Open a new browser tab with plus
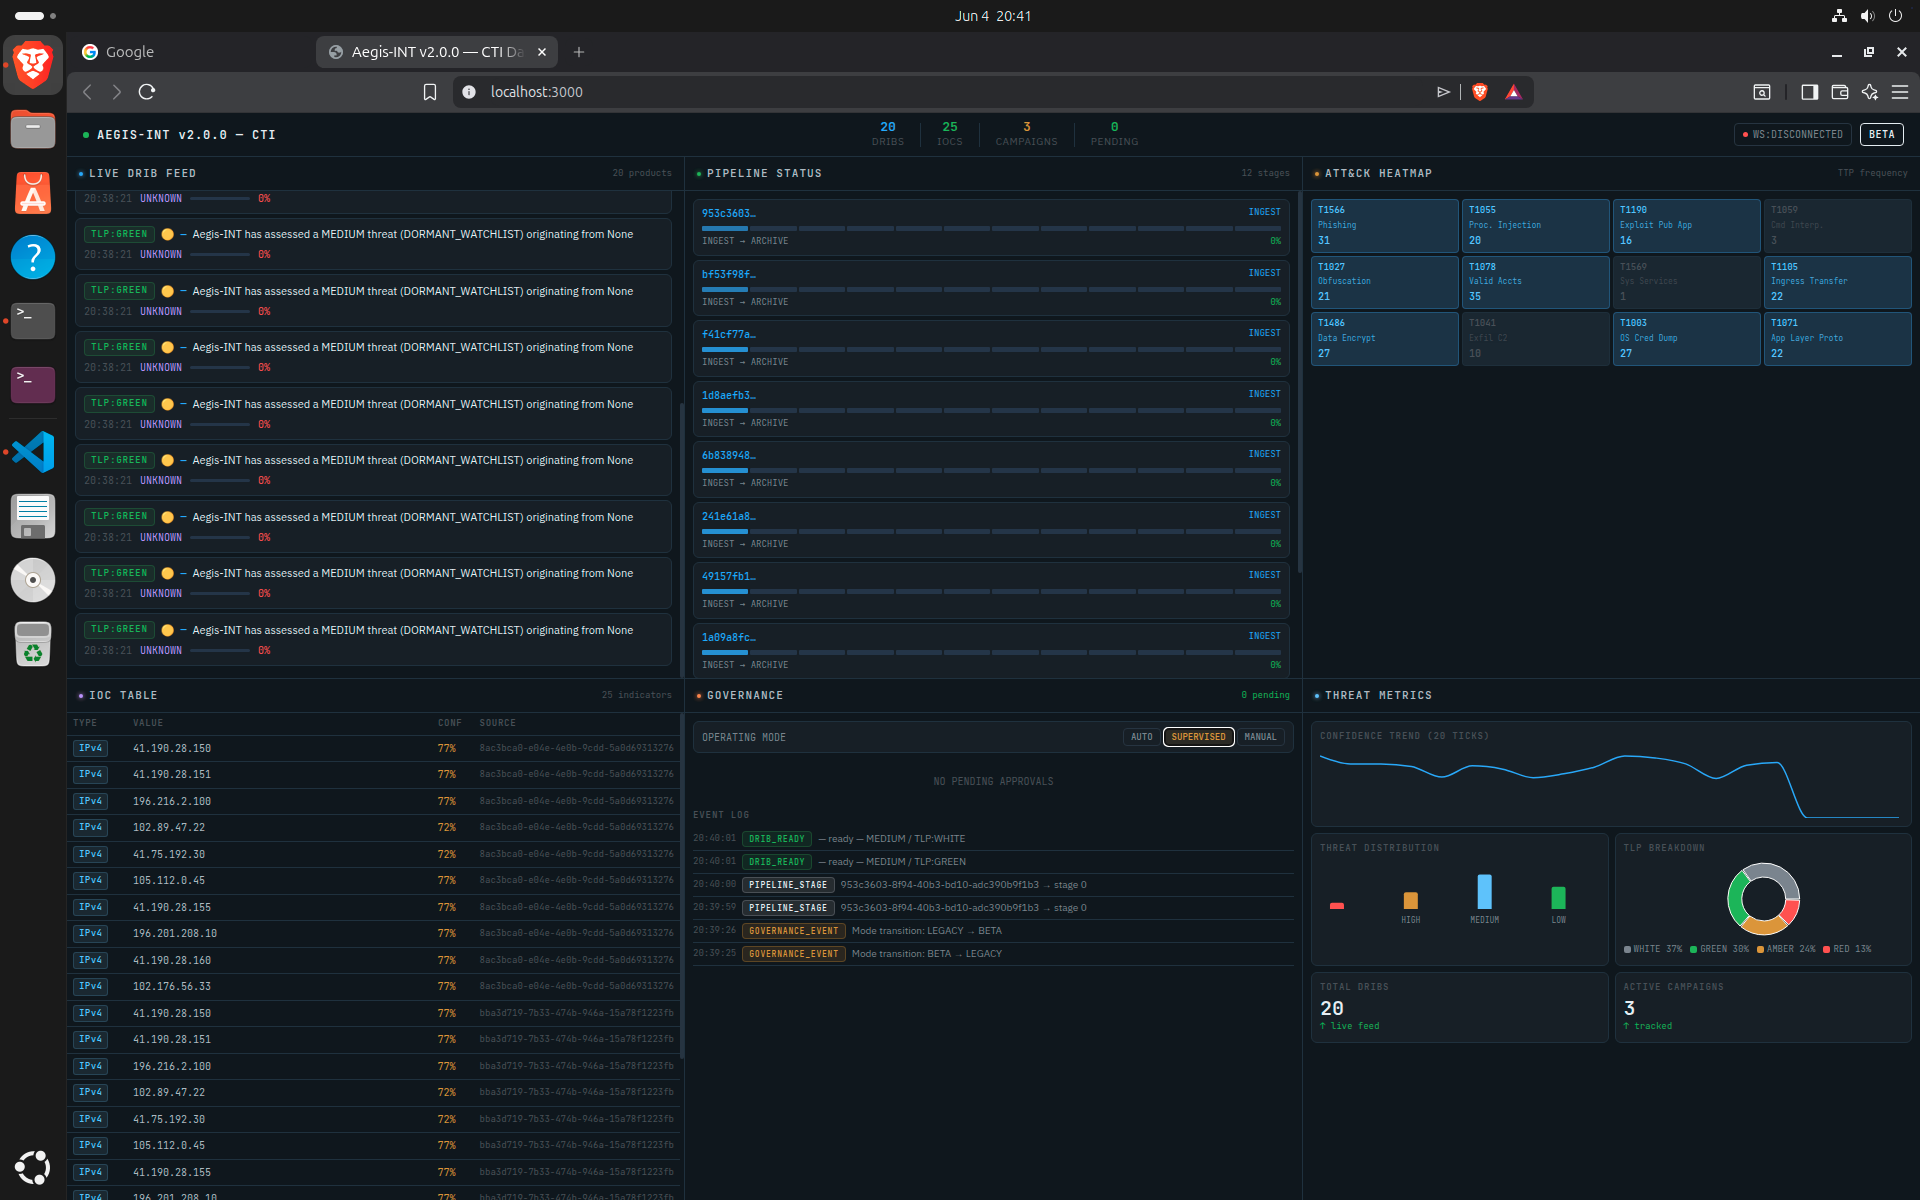The height and width of the screenshot is (1200, 1920). (x=579, y=52)
